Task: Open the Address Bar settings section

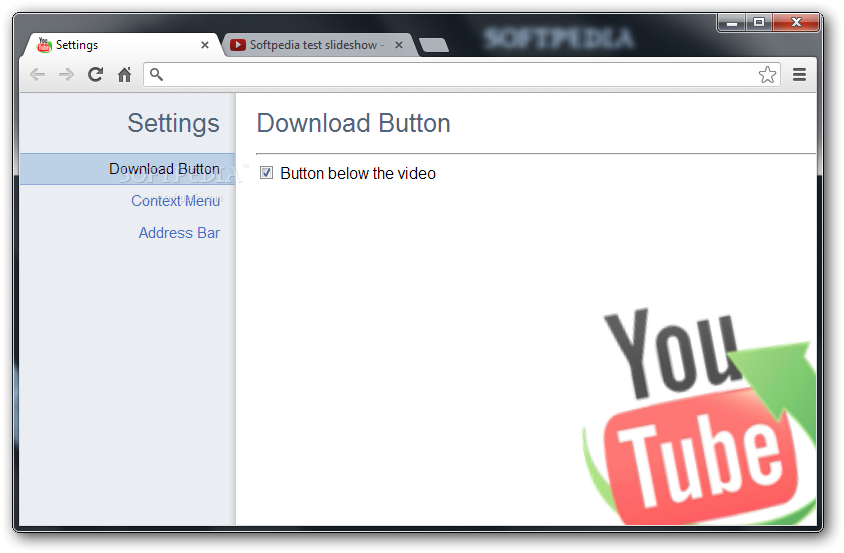Action: [x=179, y=233]
